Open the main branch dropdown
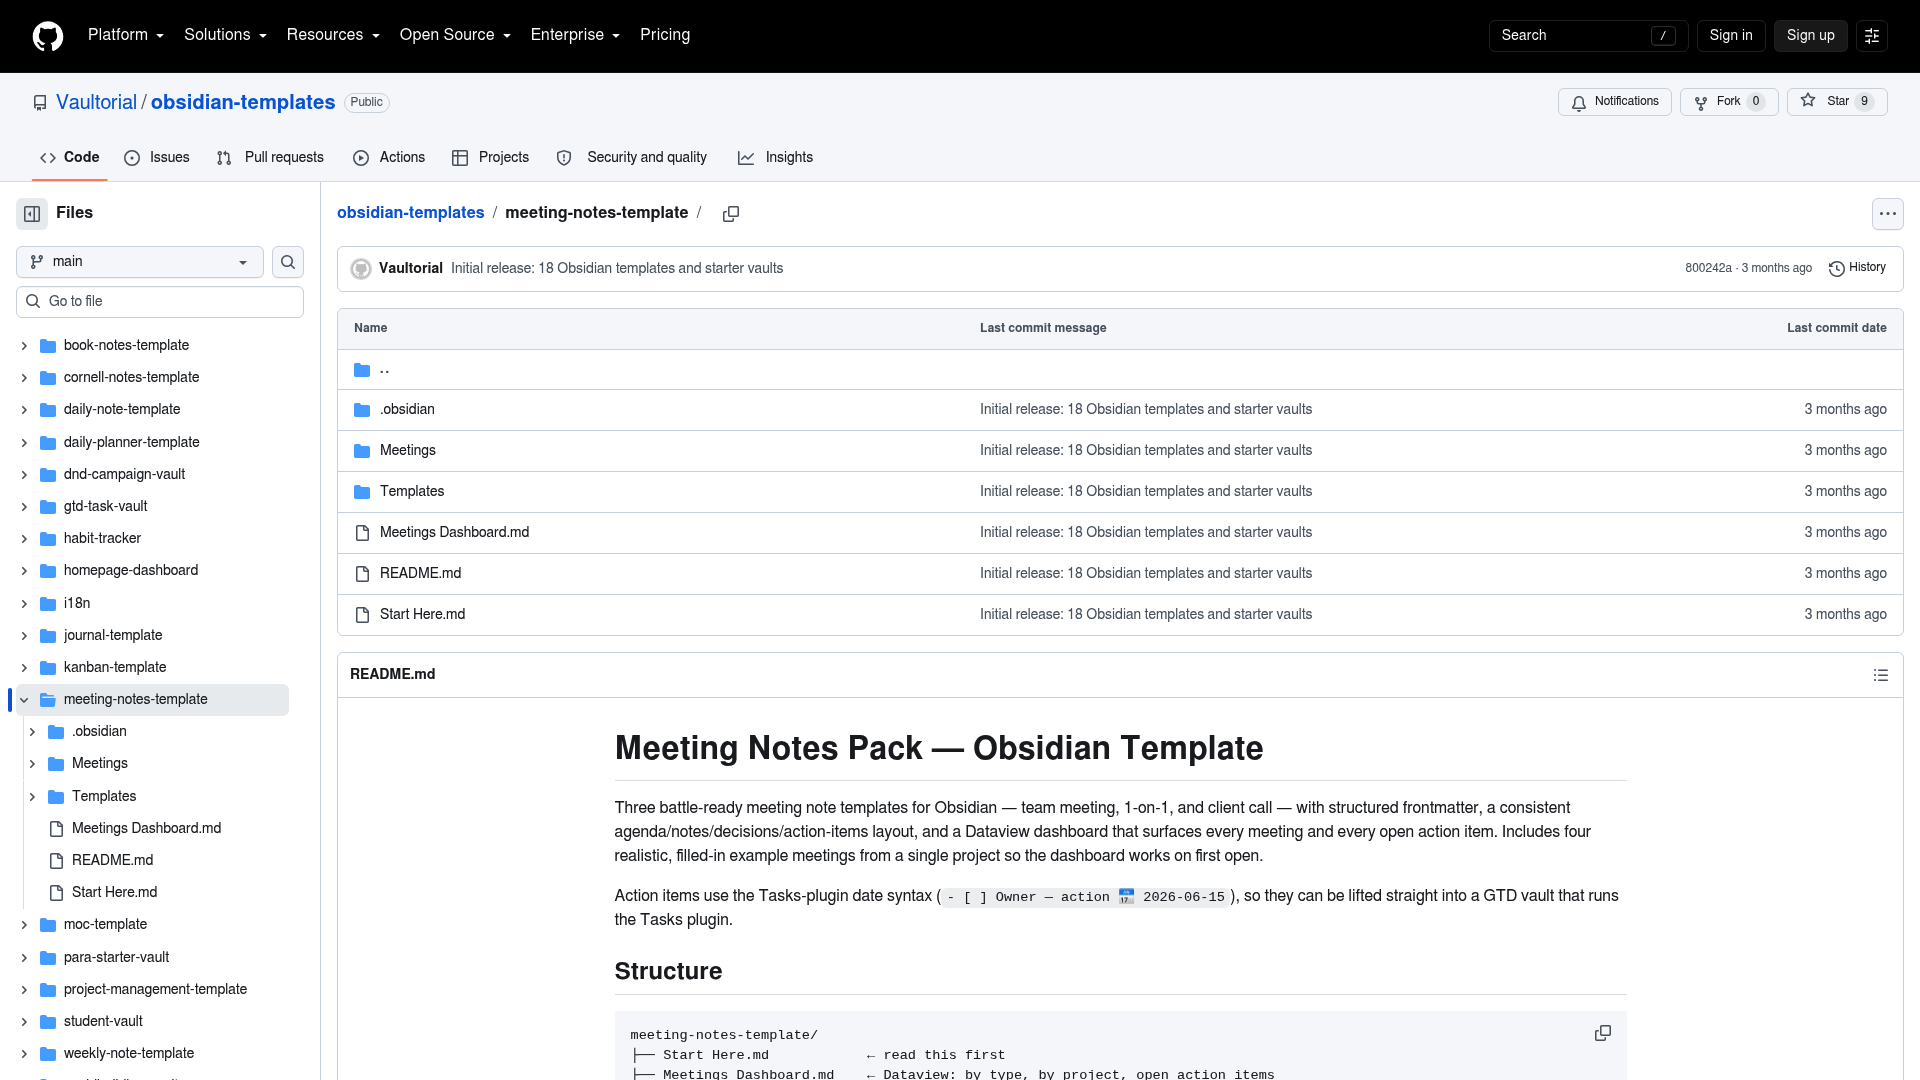The height and width of the screenshot is (1080, 1920). pyautogui.click(x=140, y=262)
